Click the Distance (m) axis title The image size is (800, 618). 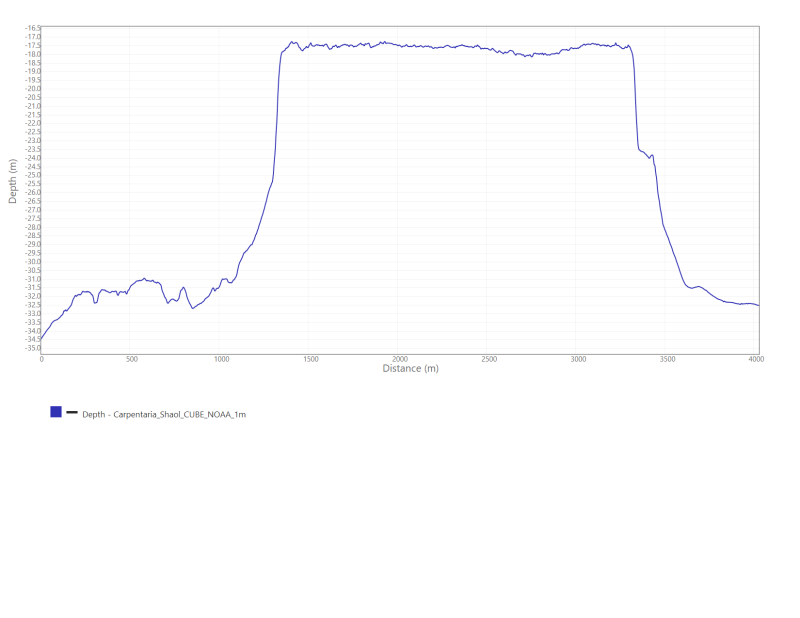click(x=411, y=368)
